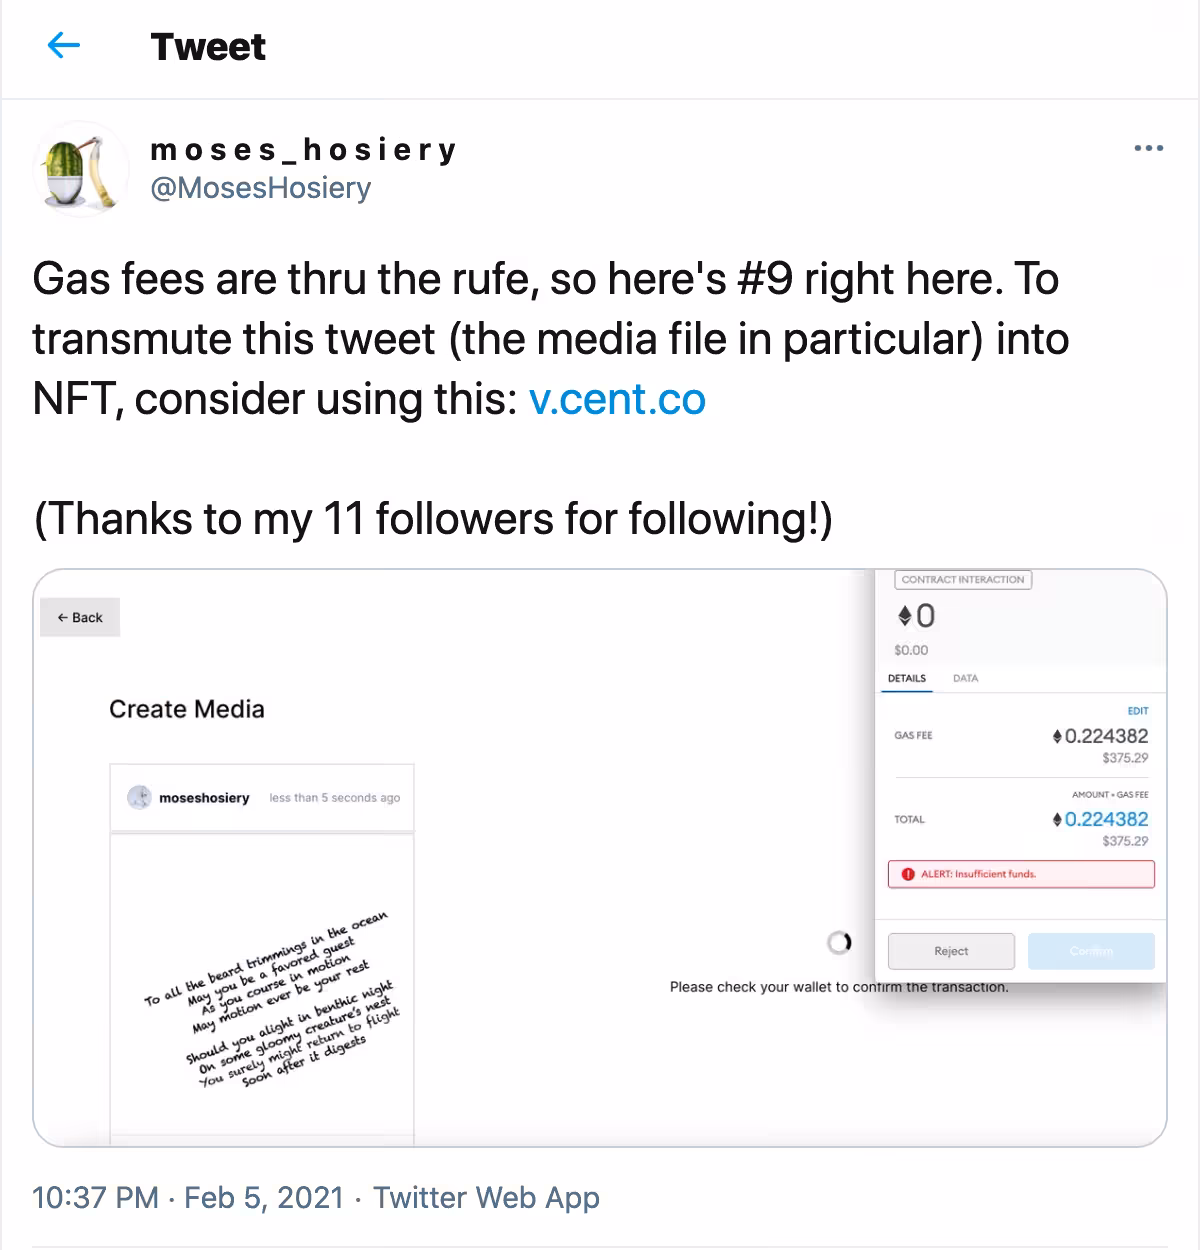1200x1250 pixels.
Task: Open the v.cent.co link
Action: (x=617, y=399)
